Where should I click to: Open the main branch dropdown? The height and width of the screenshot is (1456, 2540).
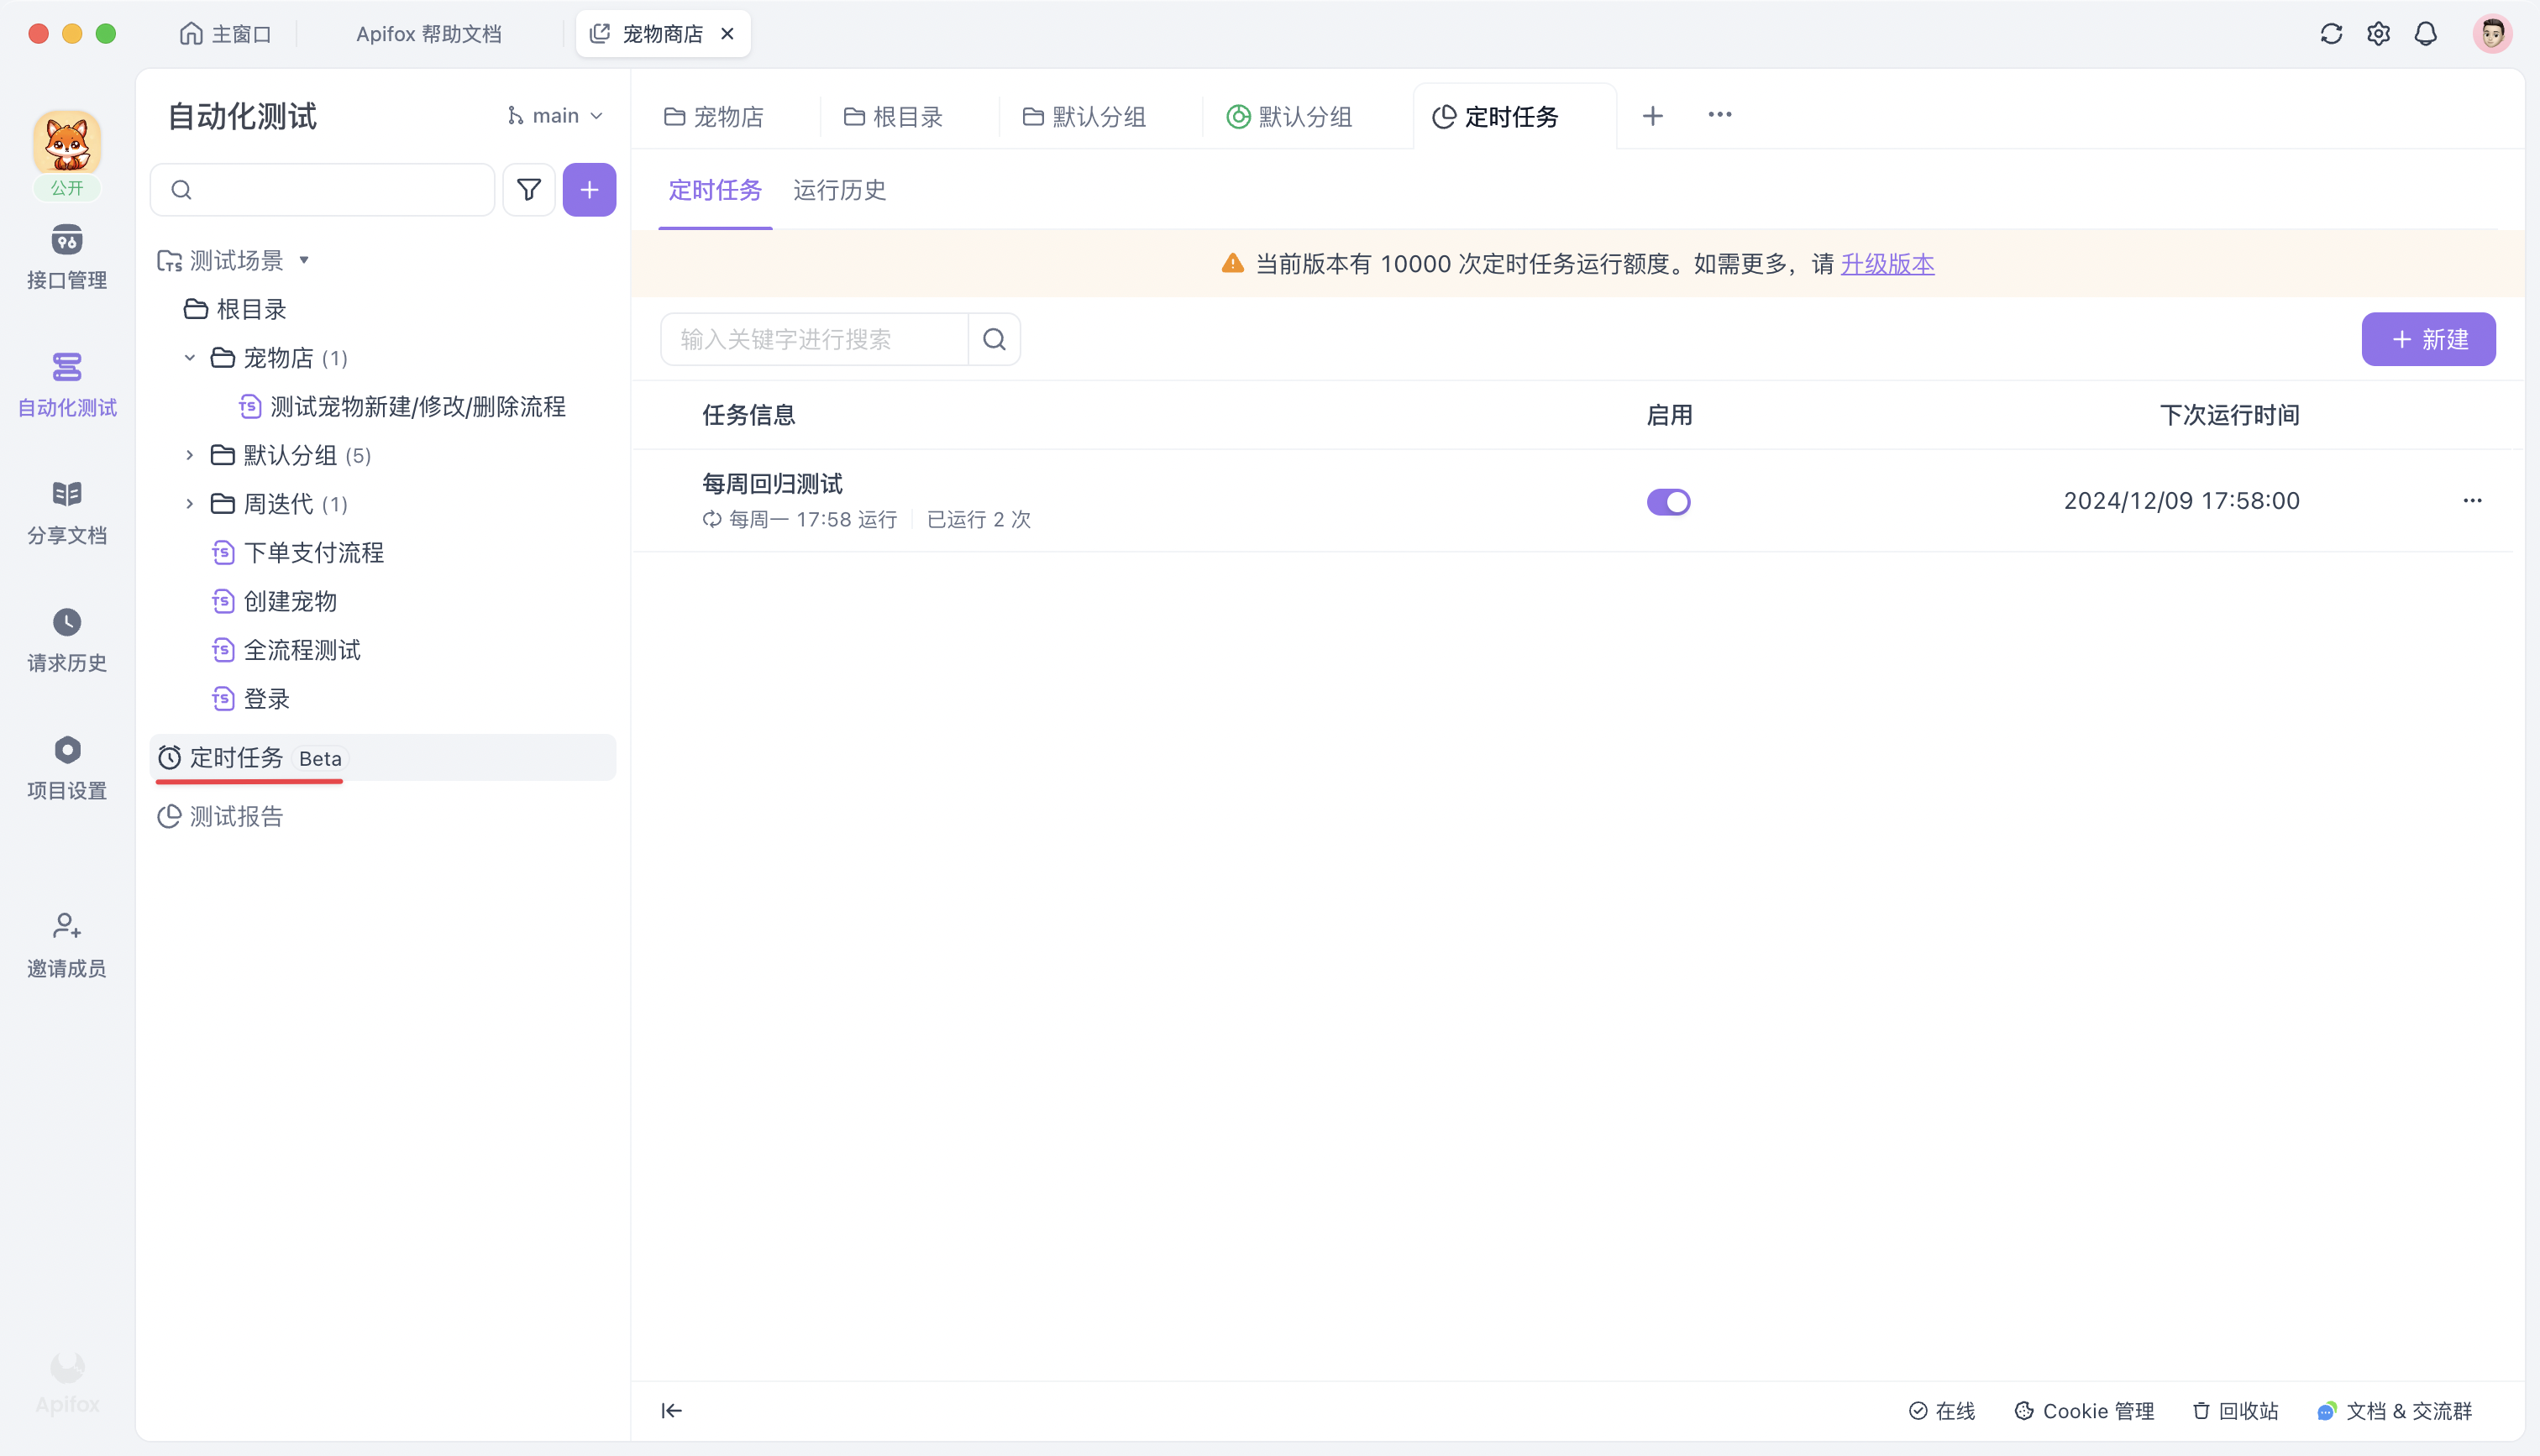(x=555, y=116)
